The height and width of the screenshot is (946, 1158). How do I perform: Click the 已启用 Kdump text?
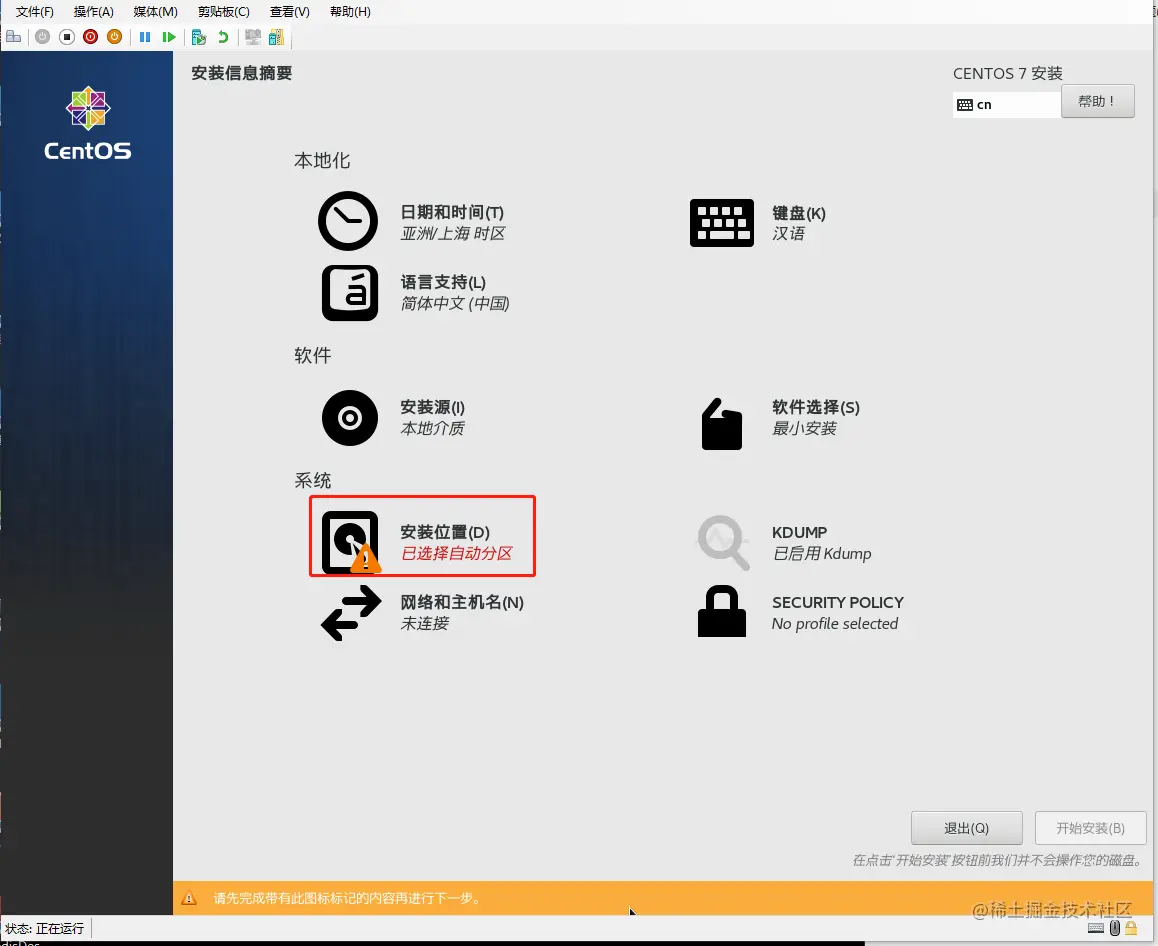[822, 554]
